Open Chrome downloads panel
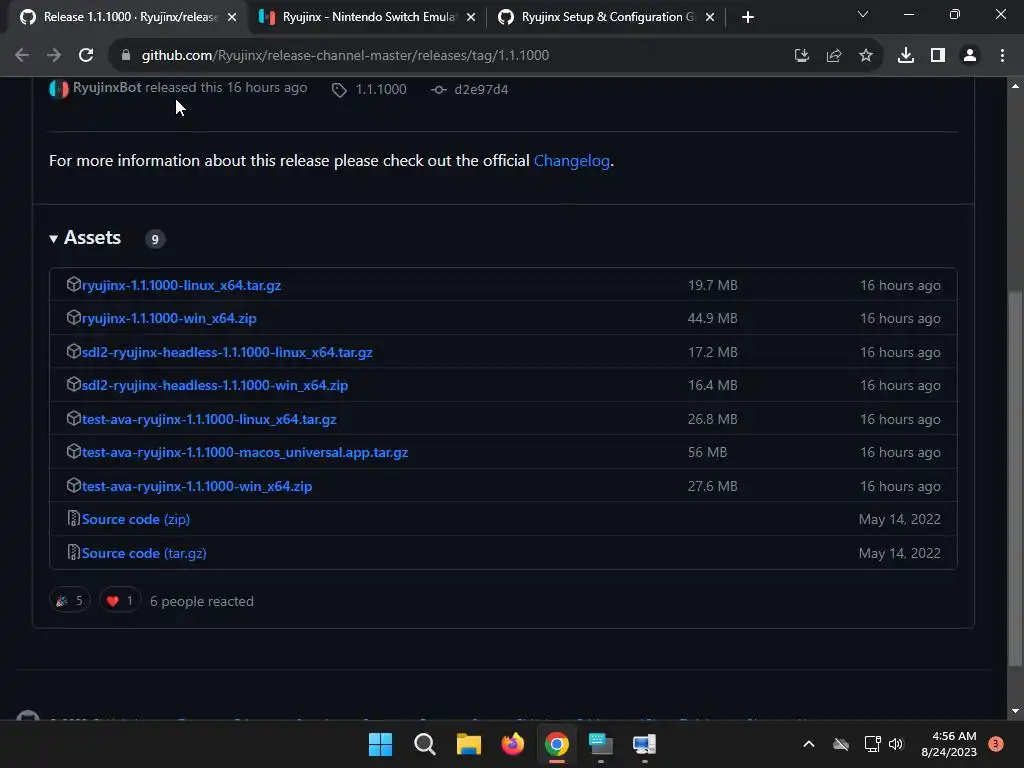The width and height of the screenshot is (1024, 768). [905, 56]
